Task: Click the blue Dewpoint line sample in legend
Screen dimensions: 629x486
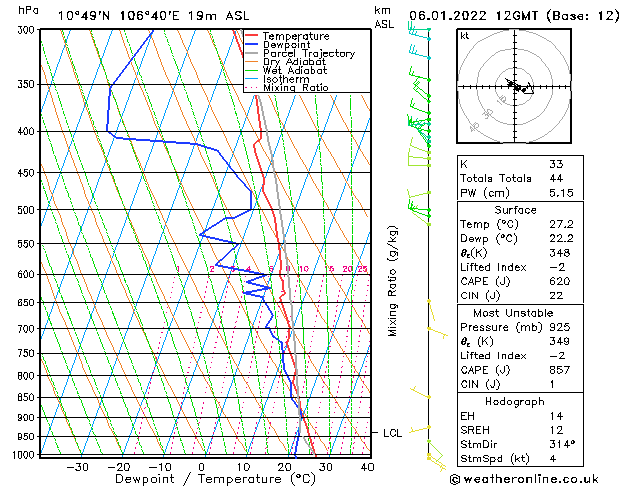Action: point(251,45)
